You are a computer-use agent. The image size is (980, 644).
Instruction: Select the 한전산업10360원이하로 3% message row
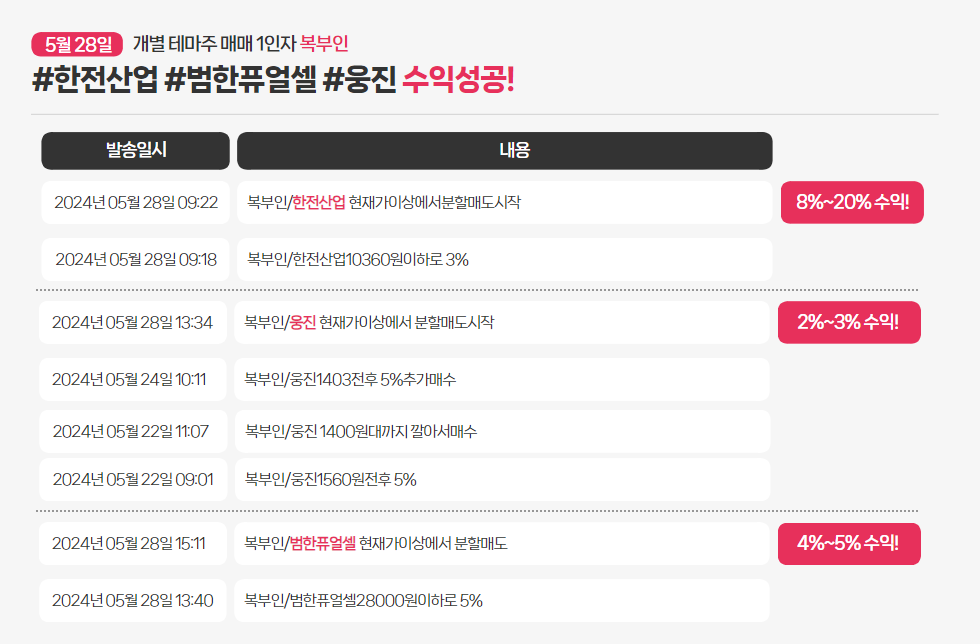(505, 260)
